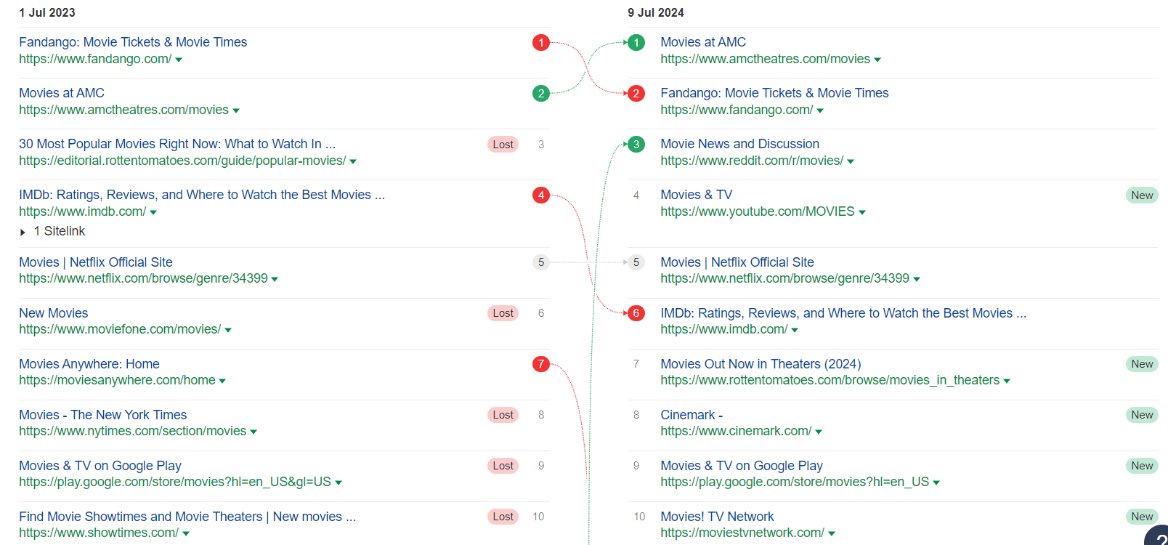Open the Netflix Official Site link in 2023 column
1168x545 pixels.
pos(95,262)
